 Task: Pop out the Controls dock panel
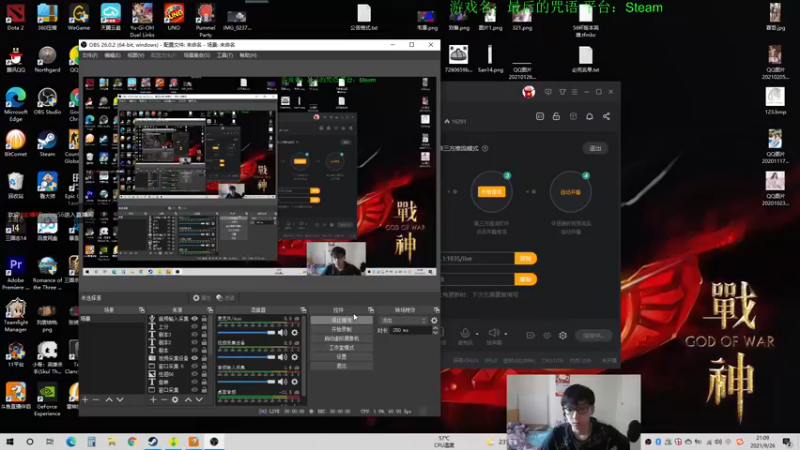click(371, 310)
